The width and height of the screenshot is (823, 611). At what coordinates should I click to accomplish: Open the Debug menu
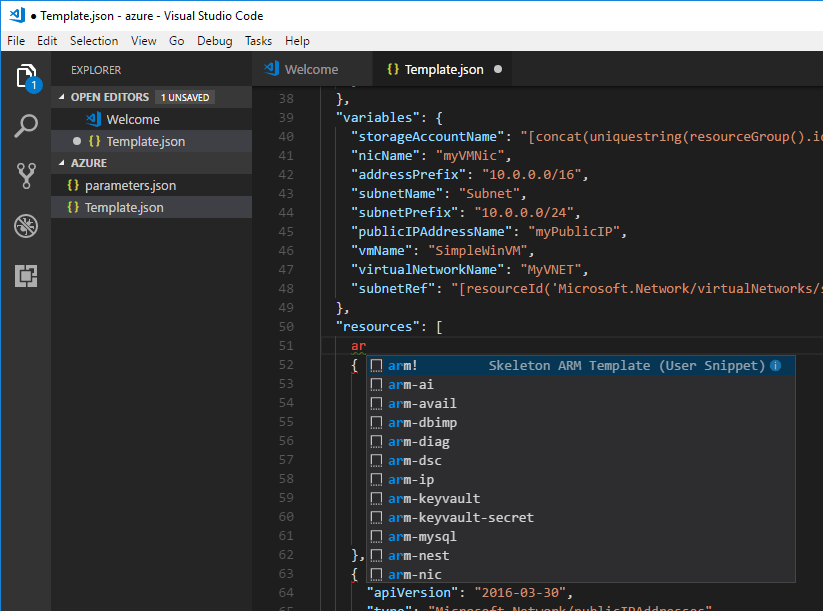215,41
